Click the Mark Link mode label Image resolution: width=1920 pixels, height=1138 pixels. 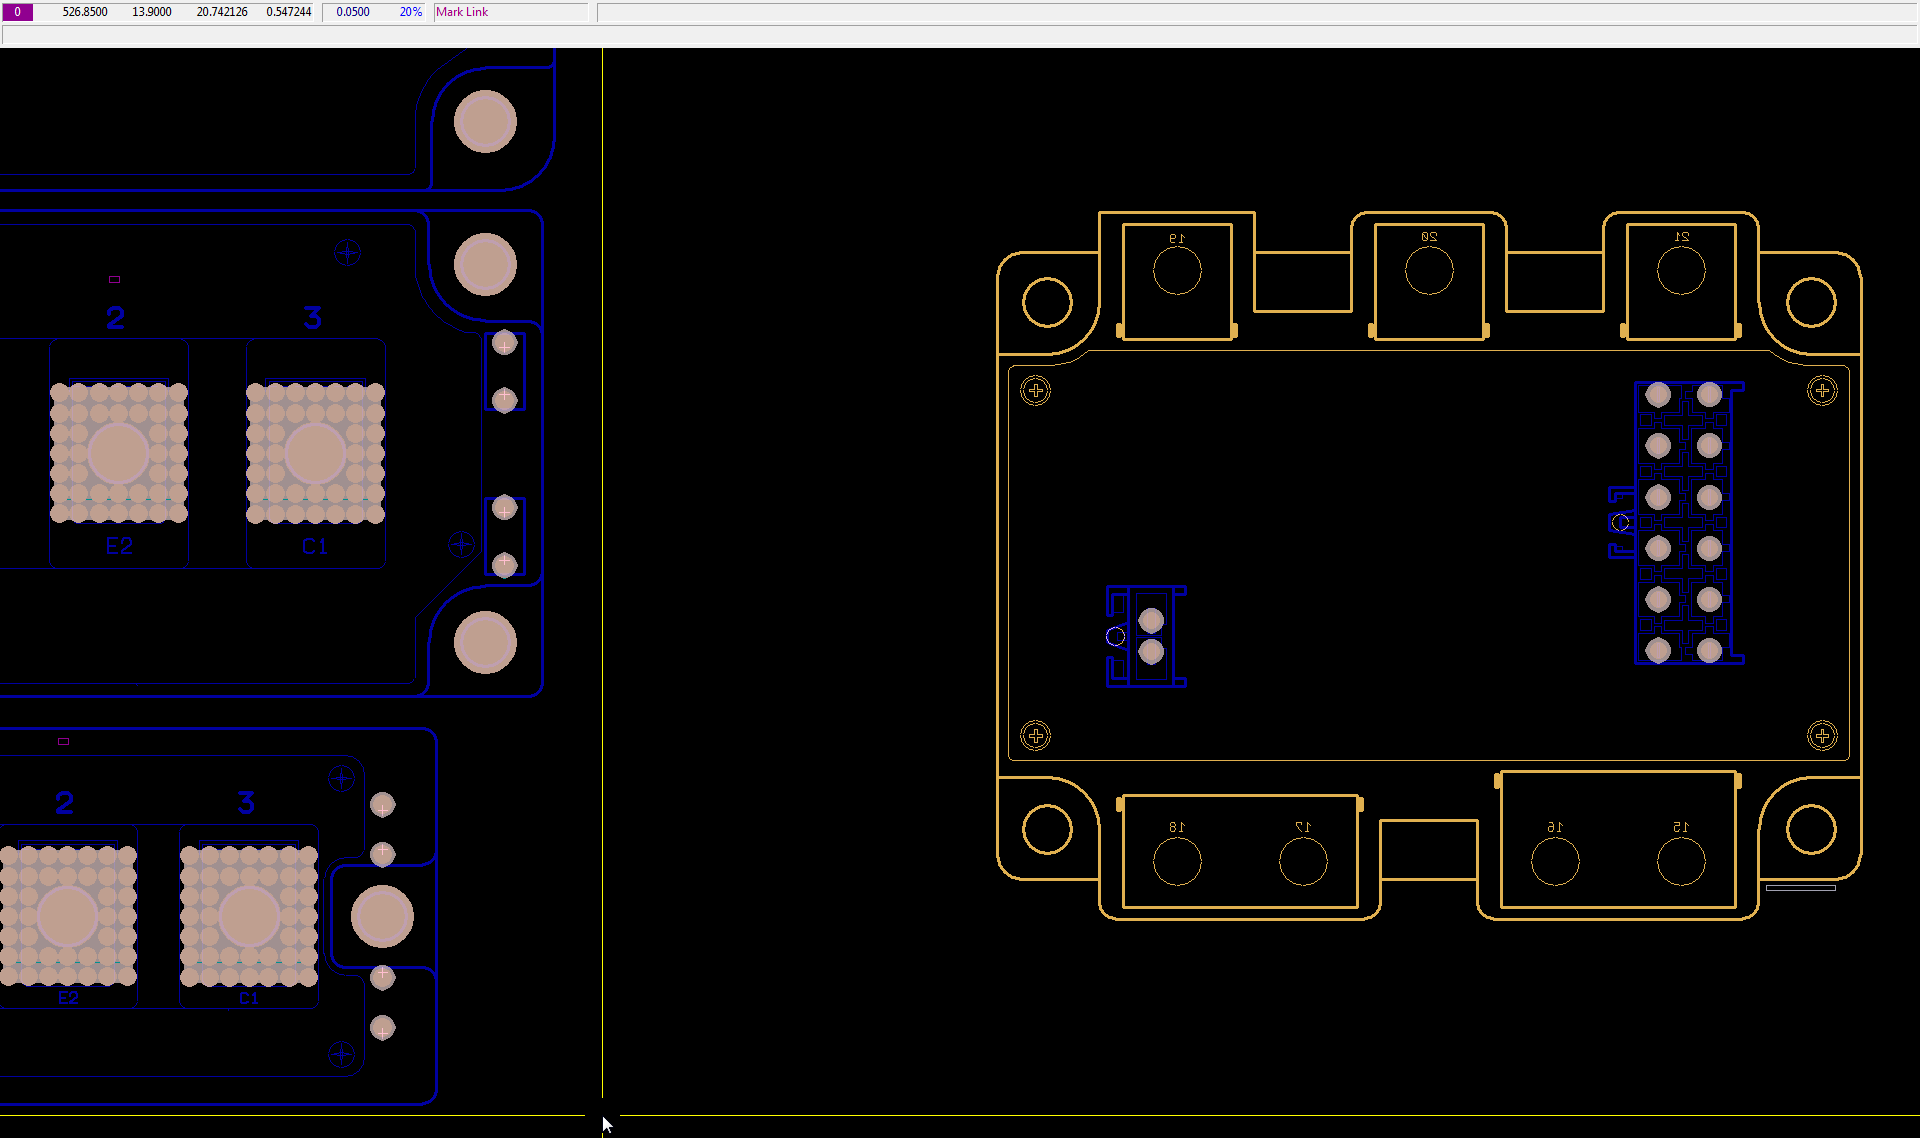(x=462, y=12)
